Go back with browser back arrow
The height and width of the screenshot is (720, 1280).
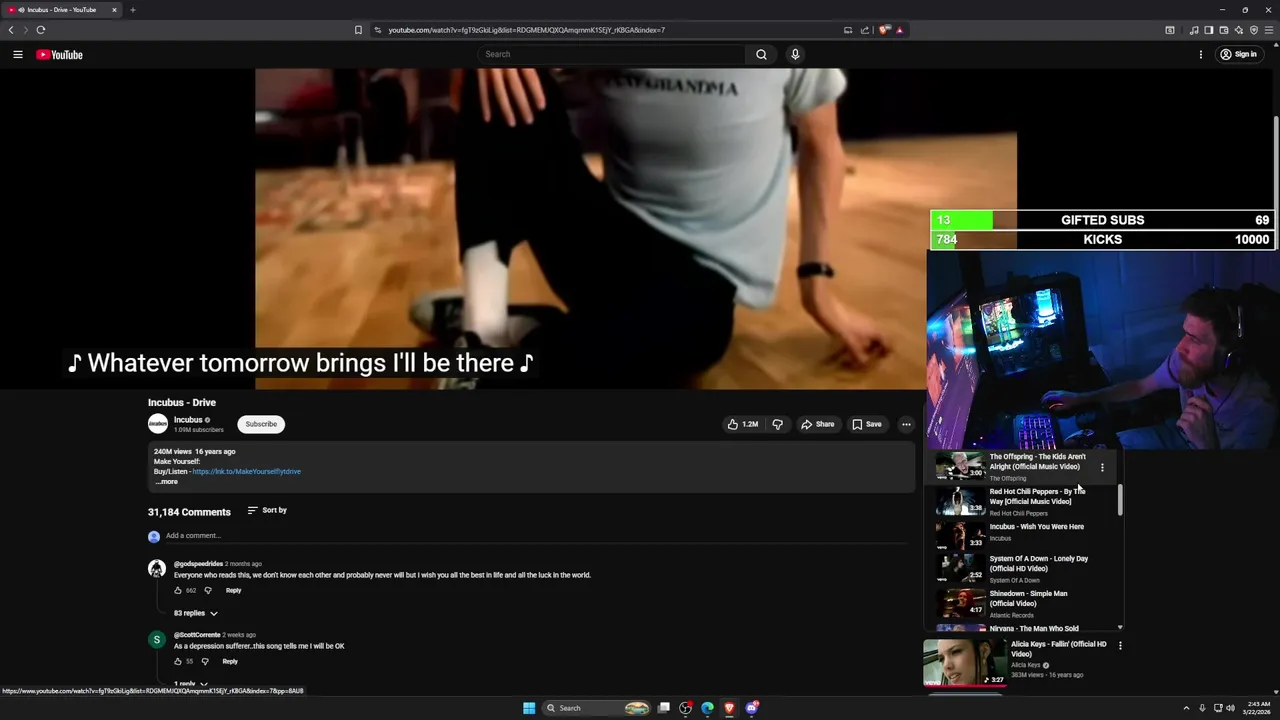tap(11, 30)
